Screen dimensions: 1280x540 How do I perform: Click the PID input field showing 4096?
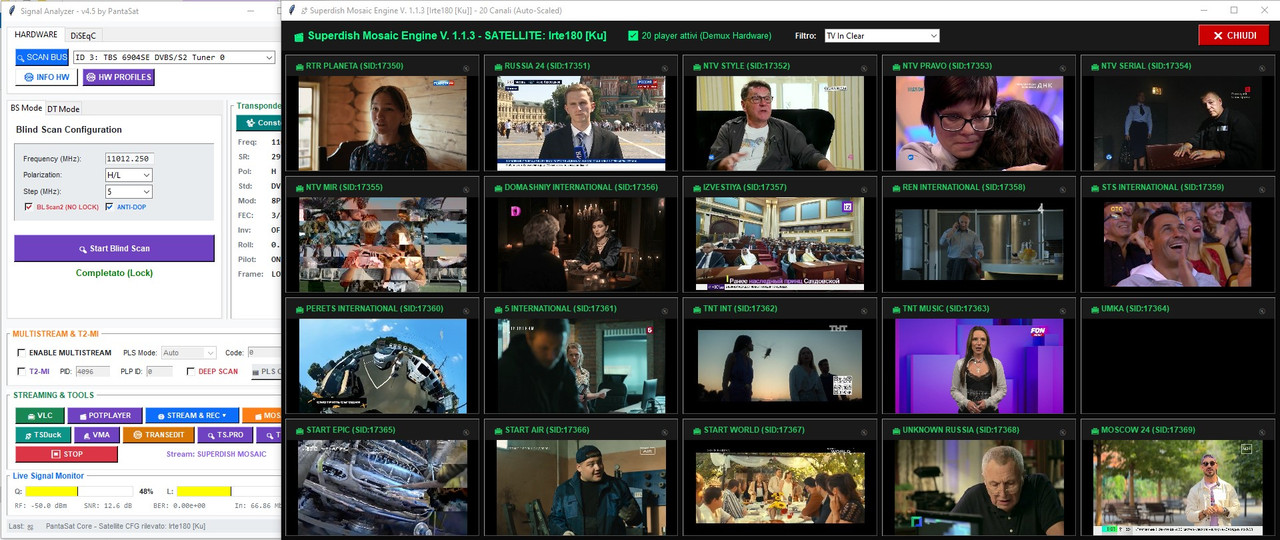tap(92, 371)
